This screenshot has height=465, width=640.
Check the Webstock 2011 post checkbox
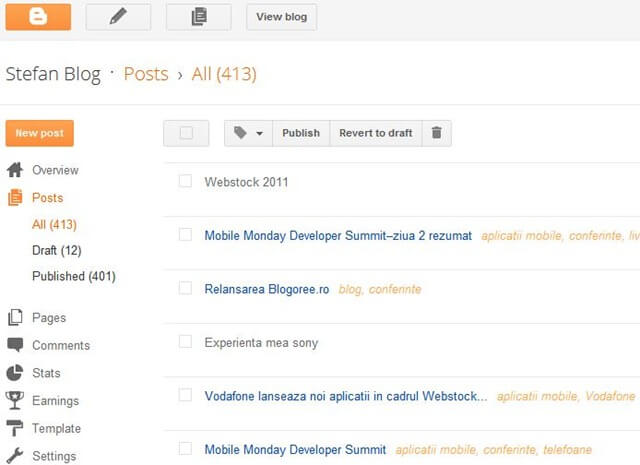point(185,181)
